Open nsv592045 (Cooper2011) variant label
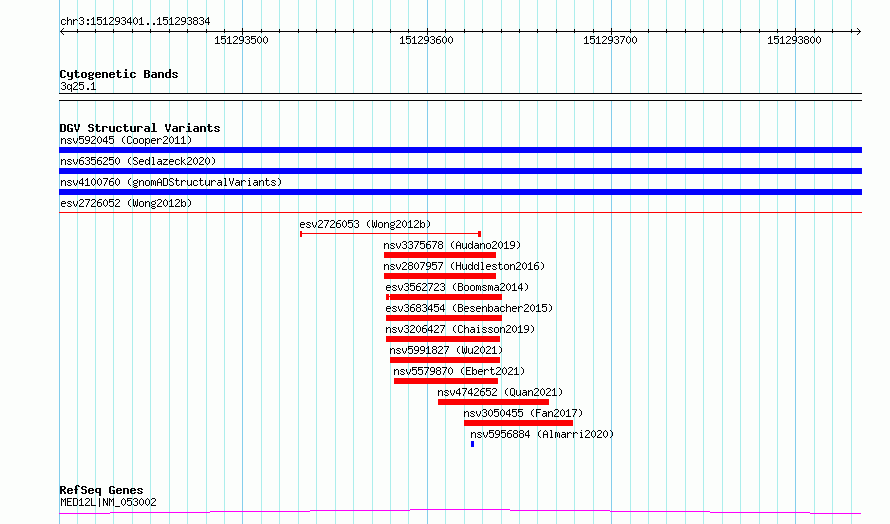 [x=126, y=140]
